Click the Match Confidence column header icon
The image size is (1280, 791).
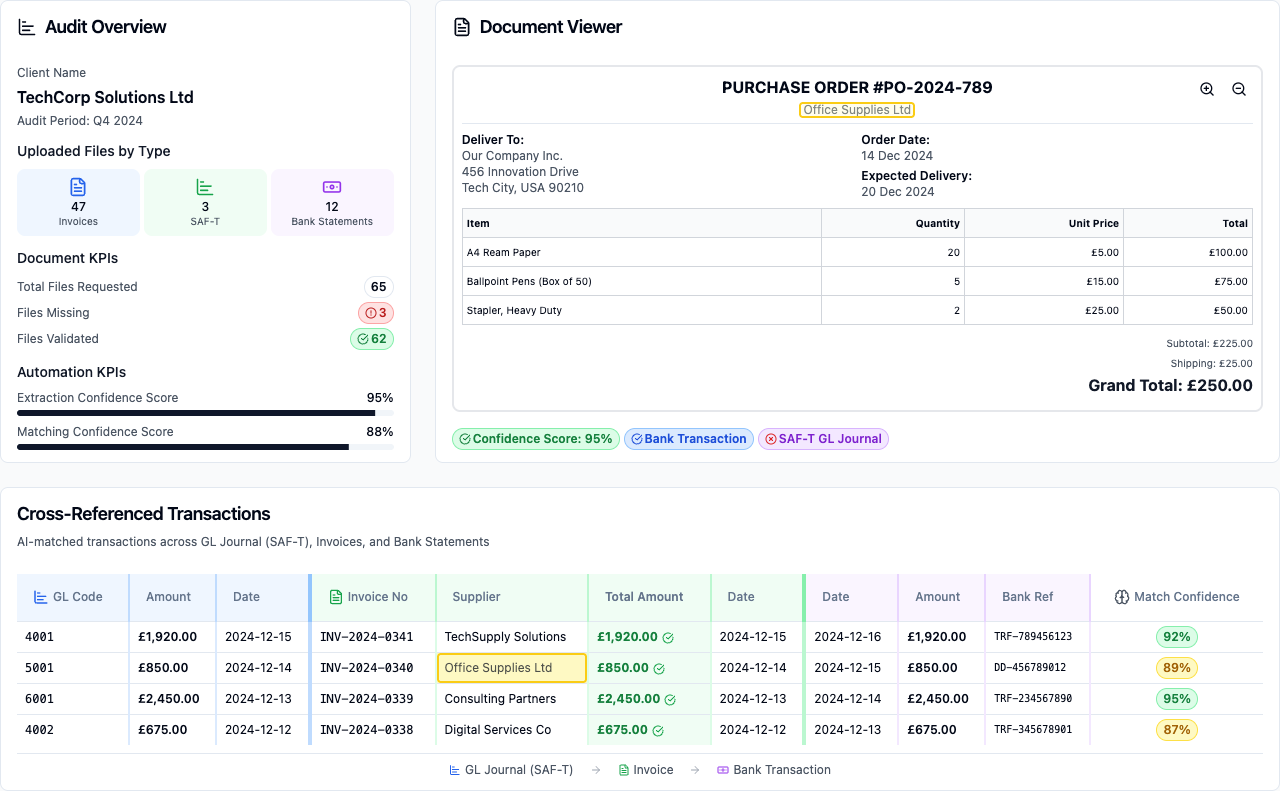tap(1120, 596)
